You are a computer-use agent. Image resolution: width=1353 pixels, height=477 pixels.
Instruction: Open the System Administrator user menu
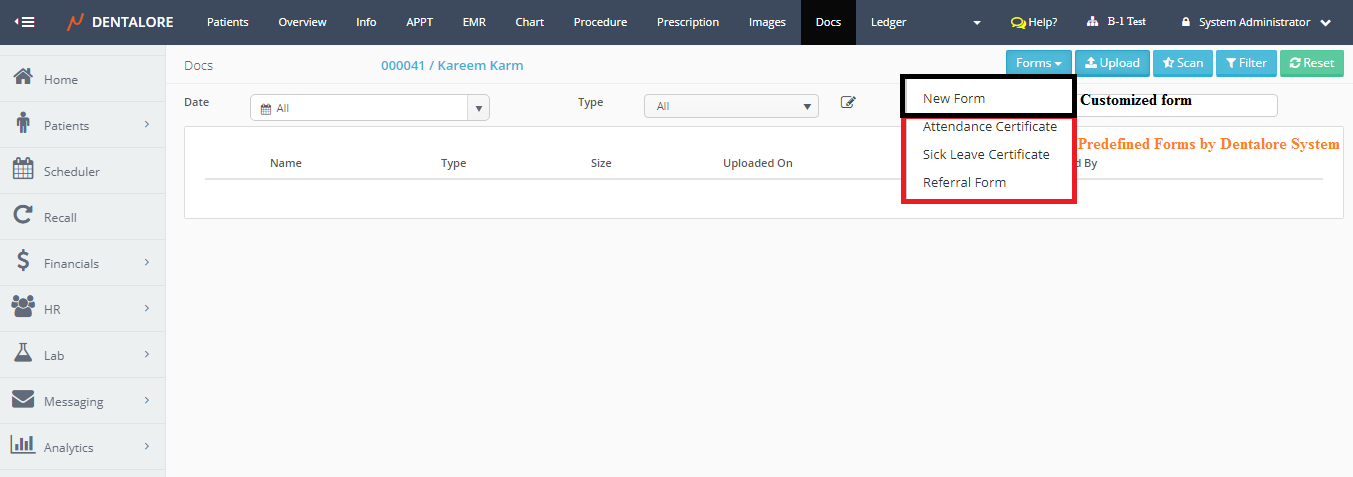(x=1255, y=22)
